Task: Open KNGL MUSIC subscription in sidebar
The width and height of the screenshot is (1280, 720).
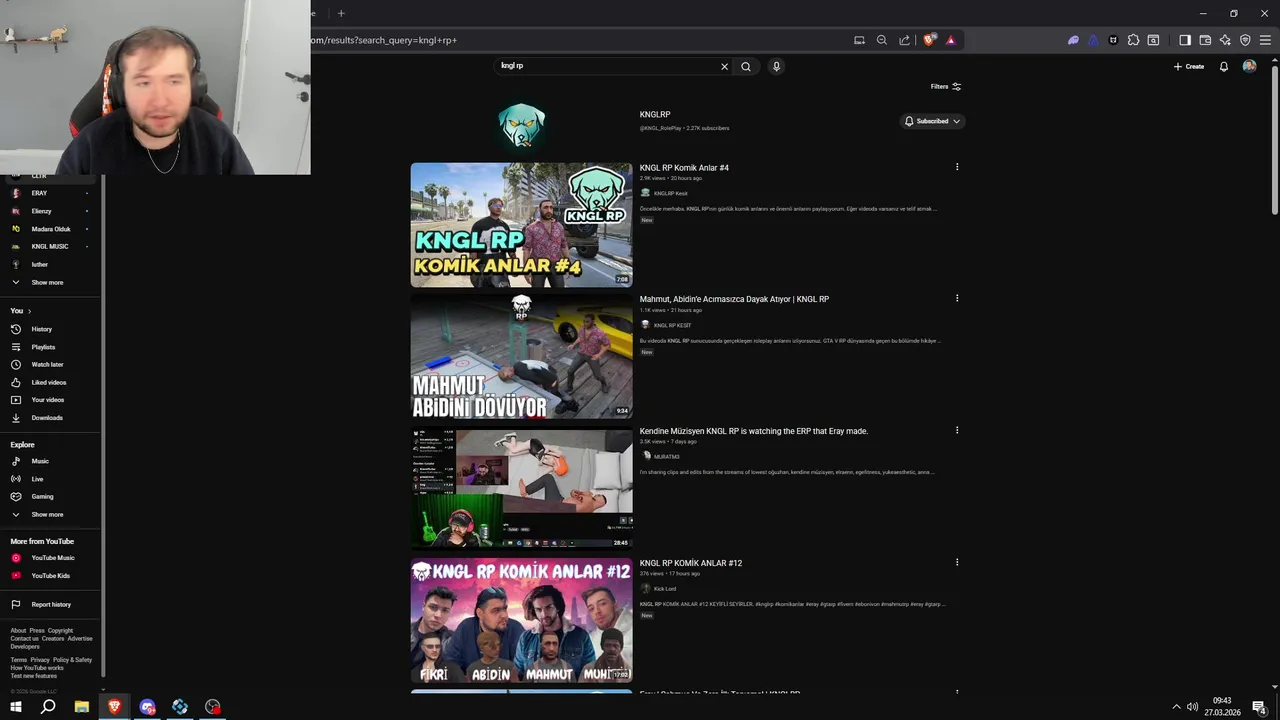Action: pos(50,246)
